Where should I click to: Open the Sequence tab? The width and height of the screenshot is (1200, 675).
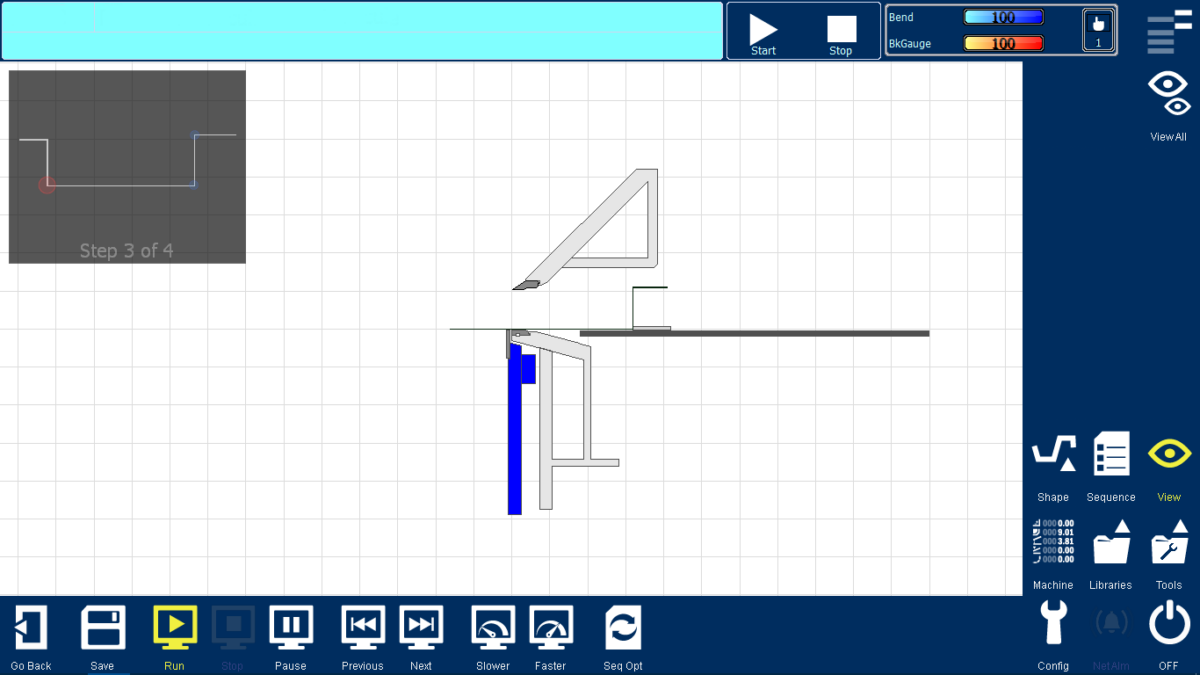[1111, 454]
